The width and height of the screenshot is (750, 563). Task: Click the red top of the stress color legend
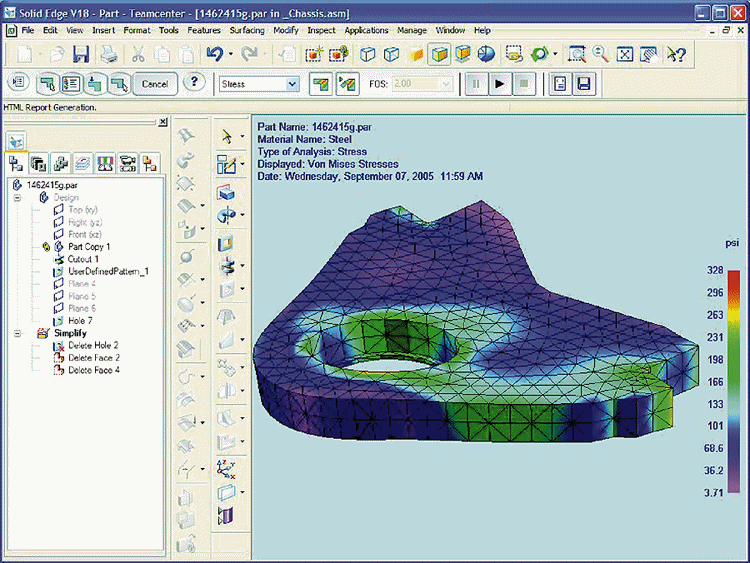[734, 277]
